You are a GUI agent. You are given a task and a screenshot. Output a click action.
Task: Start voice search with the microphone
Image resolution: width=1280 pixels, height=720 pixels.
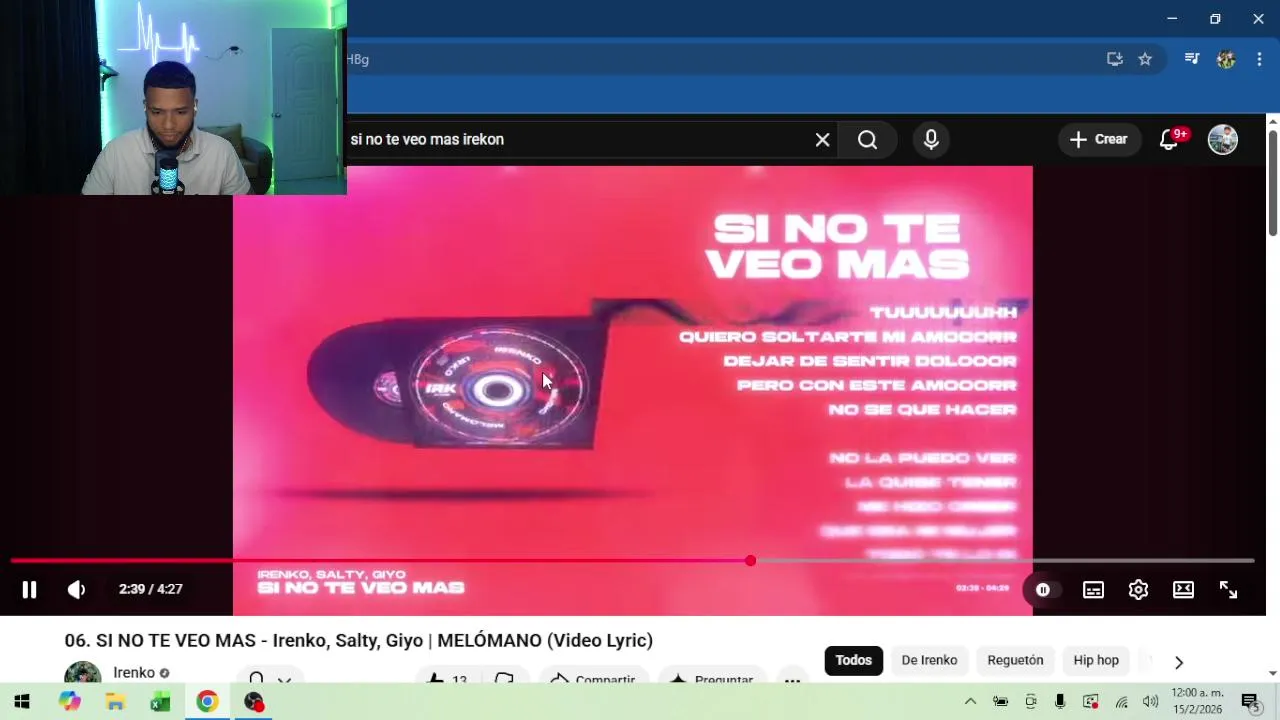pyautogui.click(x=931, y=140)
